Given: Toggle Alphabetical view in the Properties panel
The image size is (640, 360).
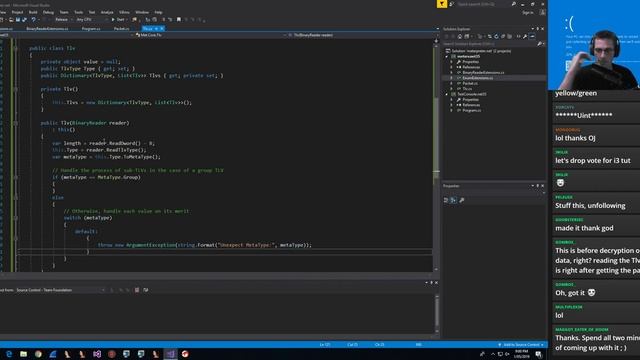Looking at the screenshot, I should pos(453,200).
